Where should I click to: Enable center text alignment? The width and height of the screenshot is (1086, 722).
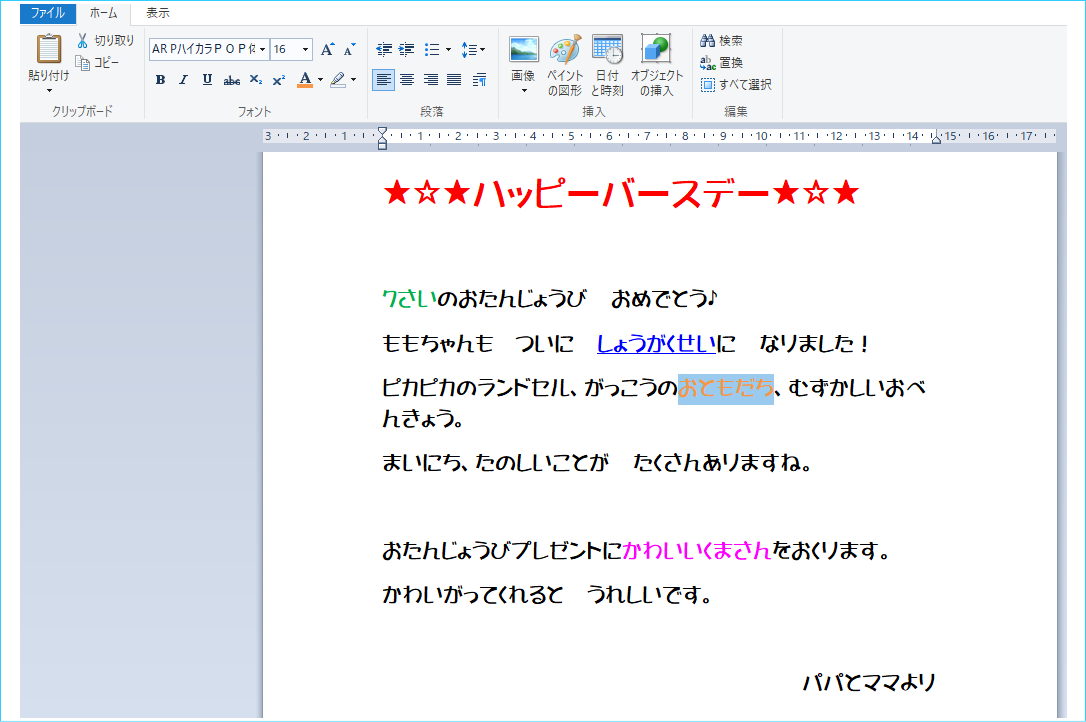point(407,80)
